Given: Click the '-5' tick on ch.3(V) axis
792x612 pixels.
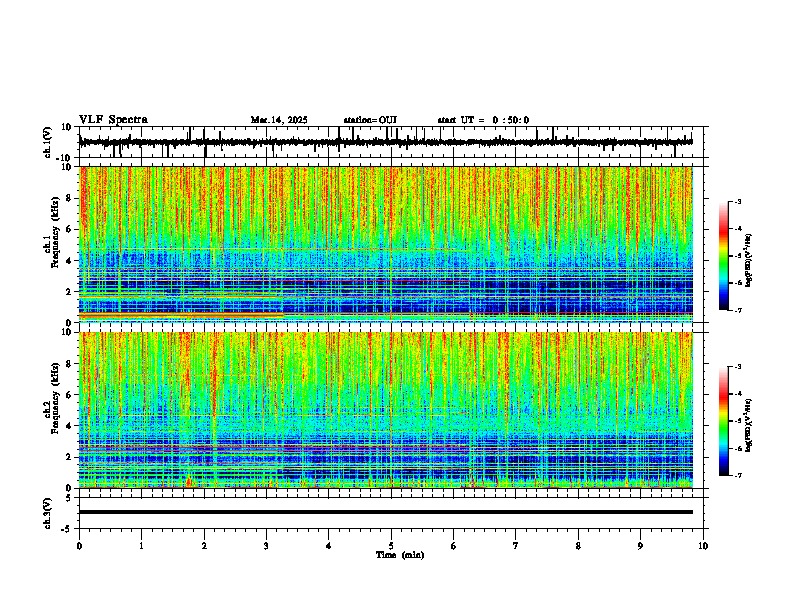Looking at the screenshot, I should (x=67, y=528).
